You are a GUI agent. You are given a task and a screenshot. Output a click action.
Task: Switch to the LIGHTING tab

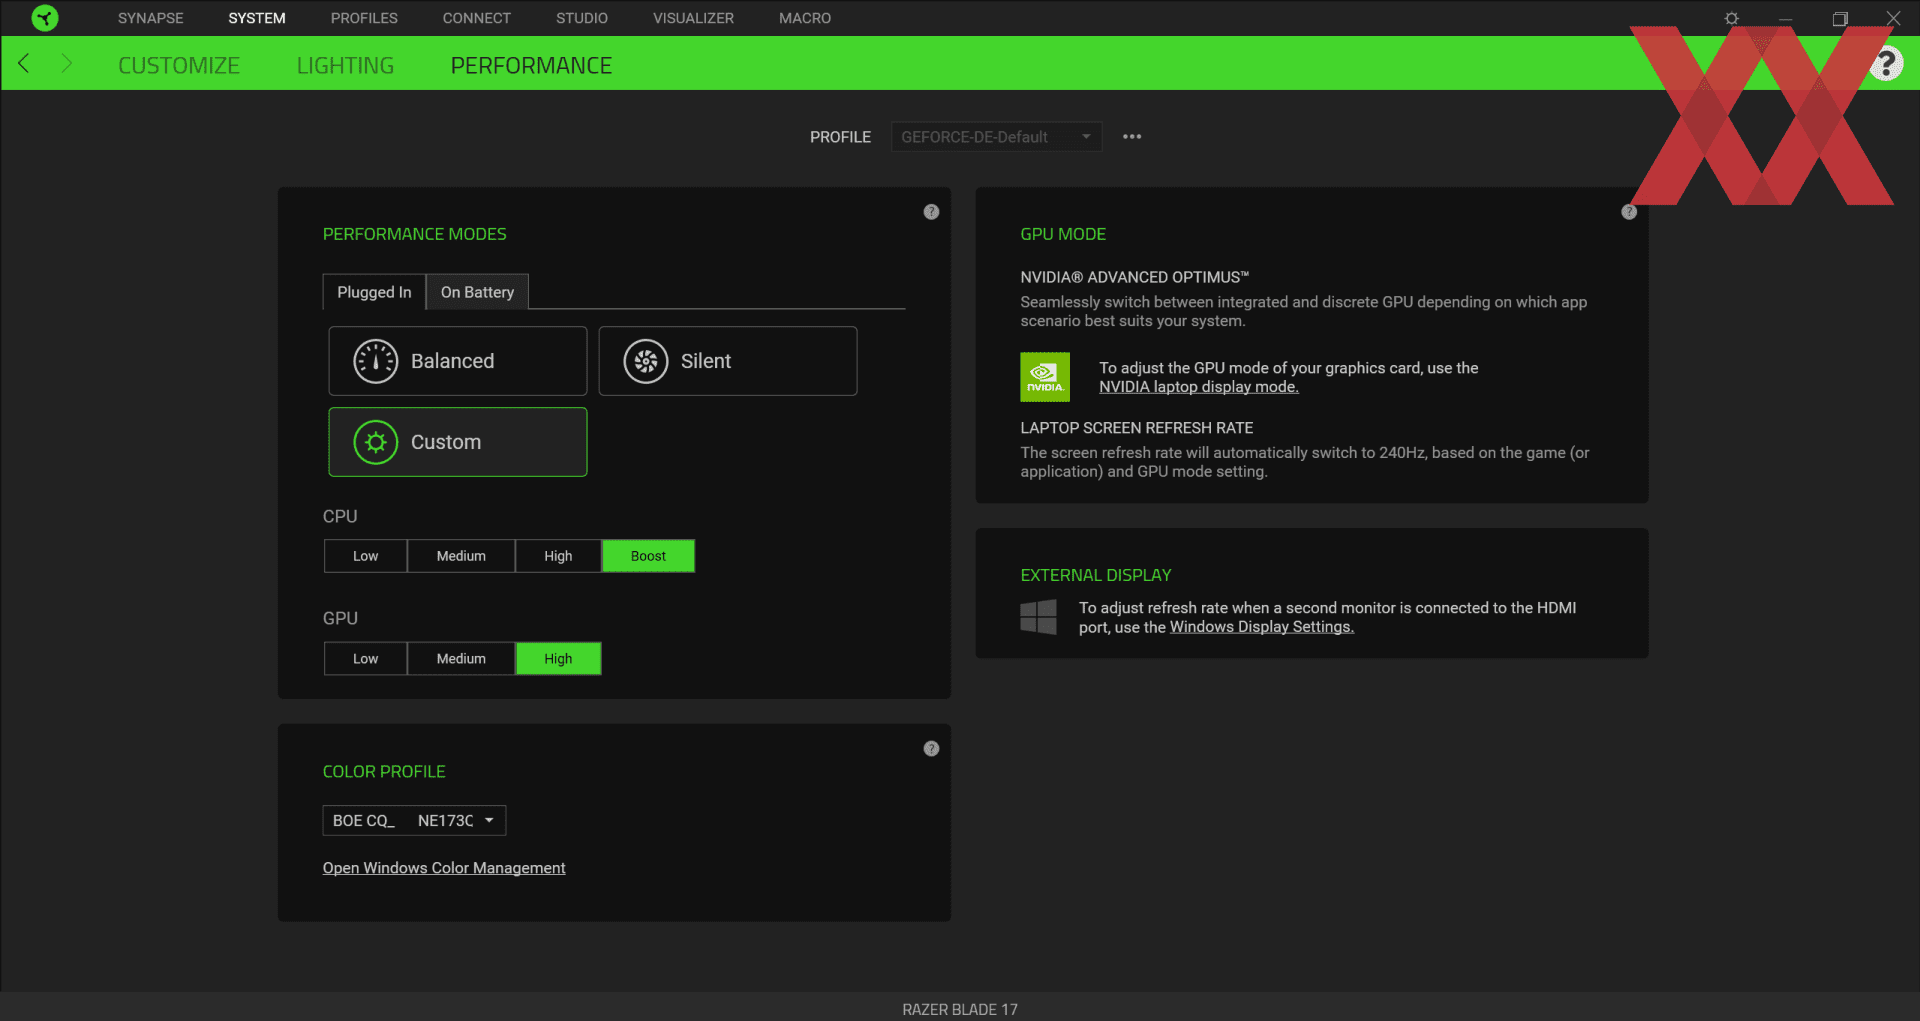click(345, 65)
